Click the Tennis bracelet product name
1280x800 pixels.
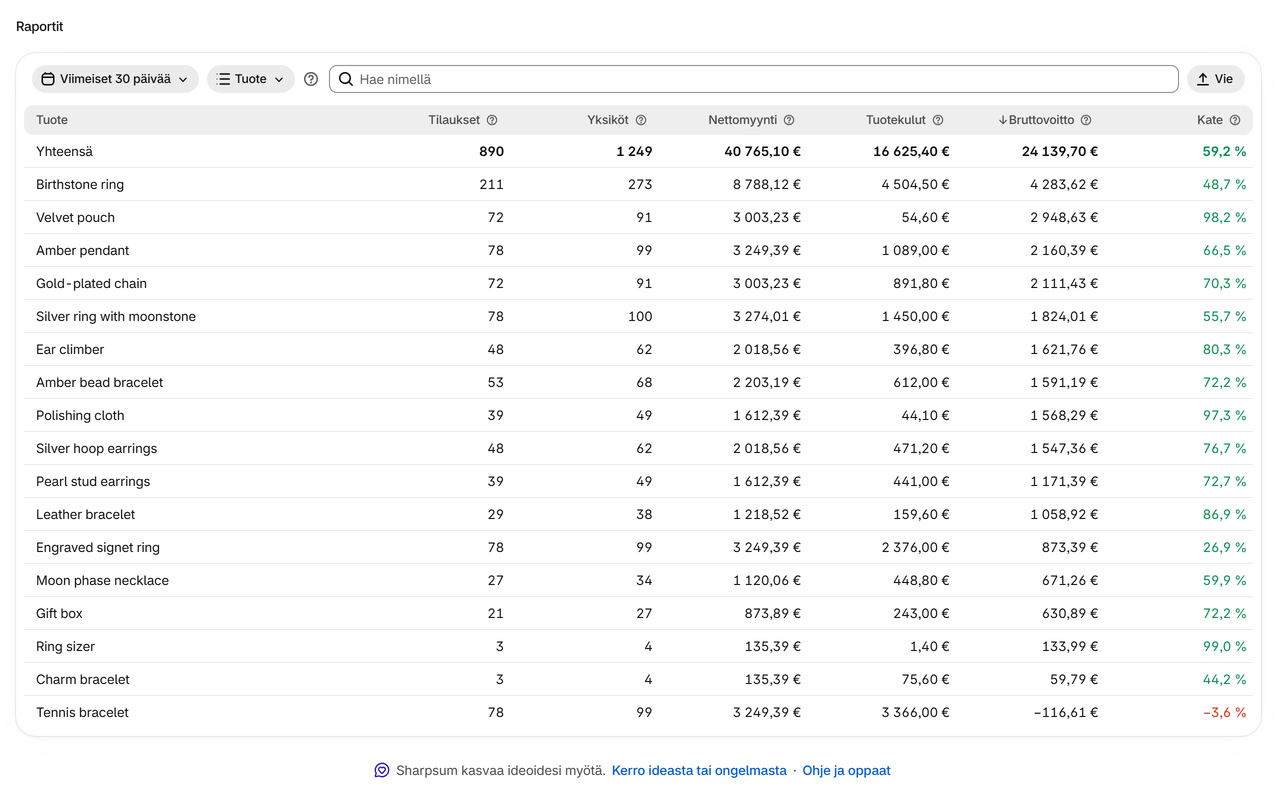click(82, 712)
